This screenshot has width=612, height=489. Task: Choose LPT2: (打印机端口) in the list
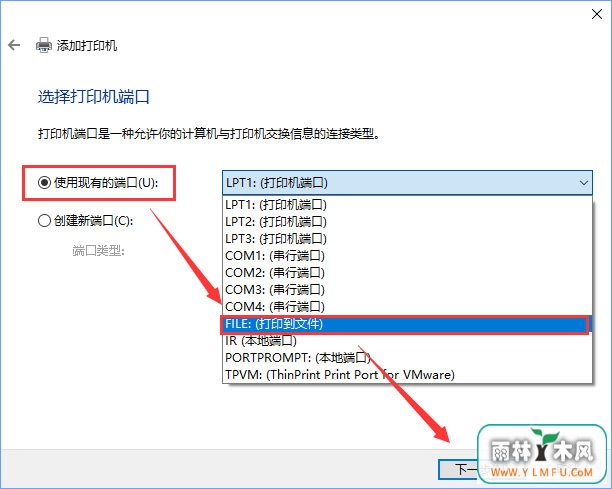(x=407, y=222)
